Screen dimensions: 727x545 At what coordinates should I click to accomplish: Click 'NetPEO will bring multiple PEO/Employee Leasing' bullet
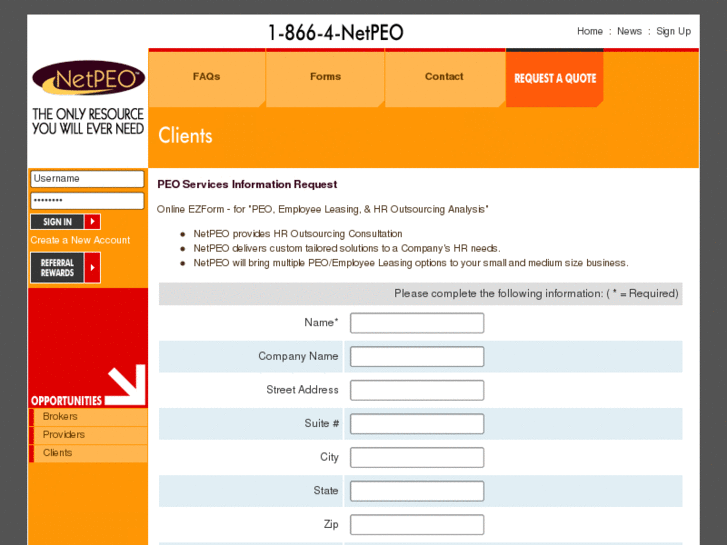[x=411, y=263]
